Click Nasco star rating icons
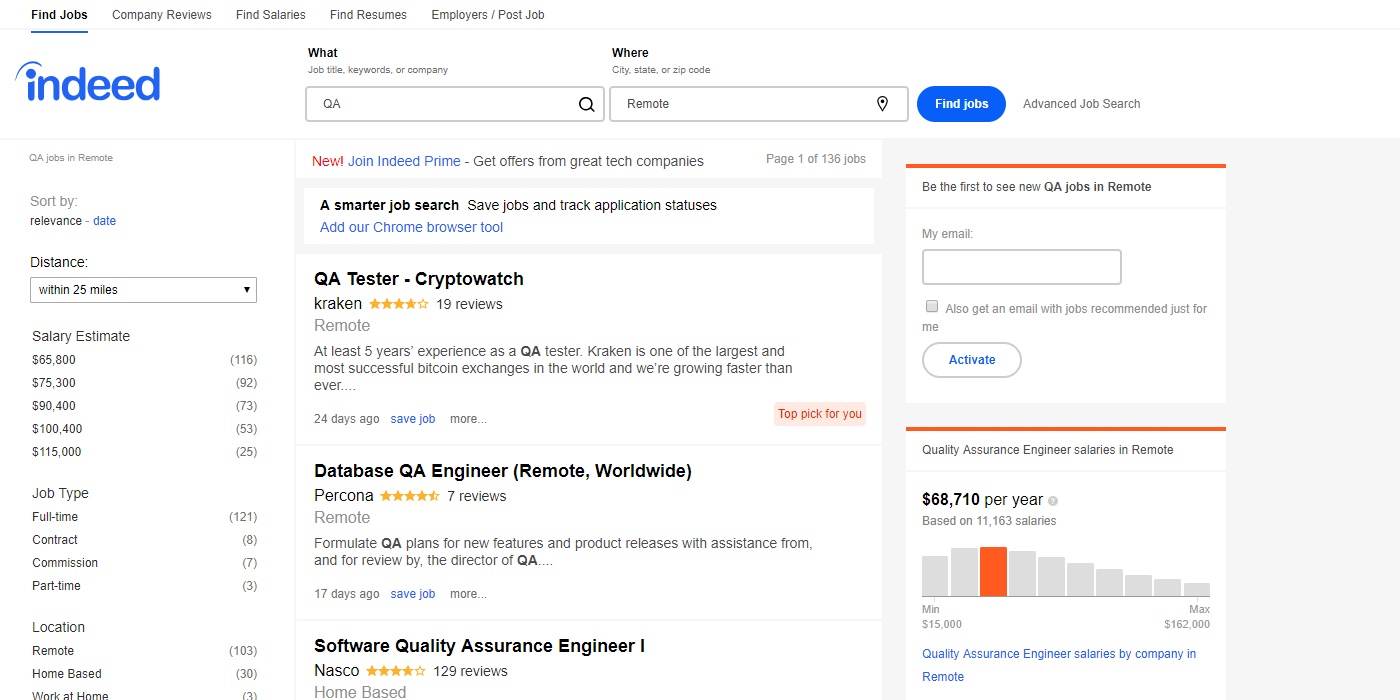 coord(396,671)
